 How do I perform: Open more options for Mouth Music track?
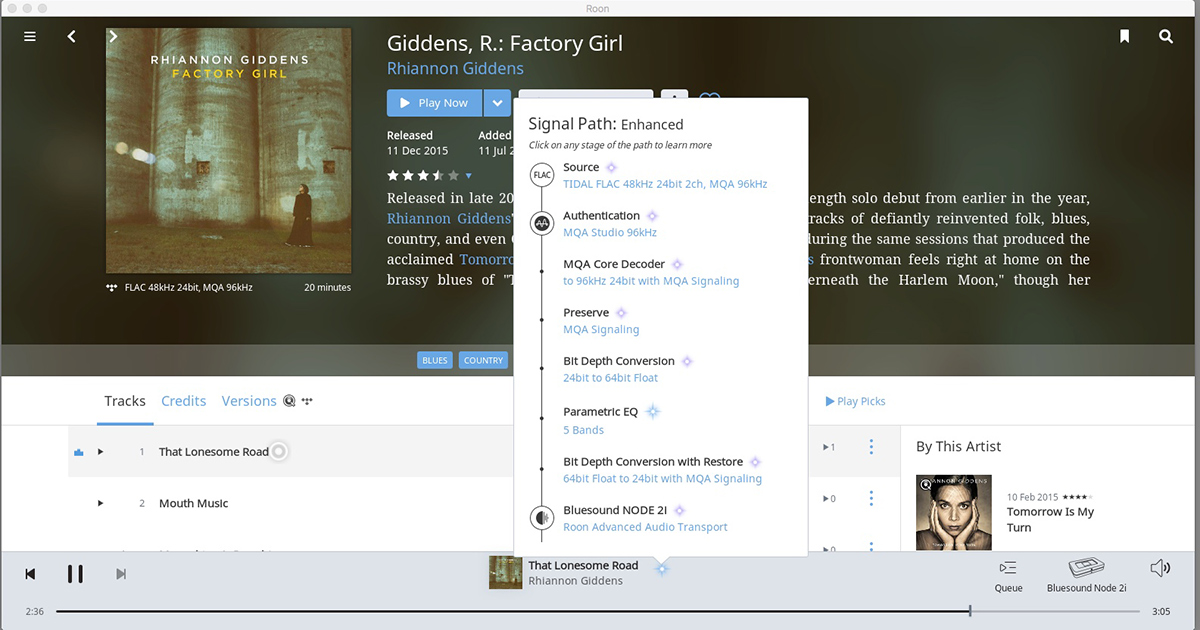click(871, 498)
